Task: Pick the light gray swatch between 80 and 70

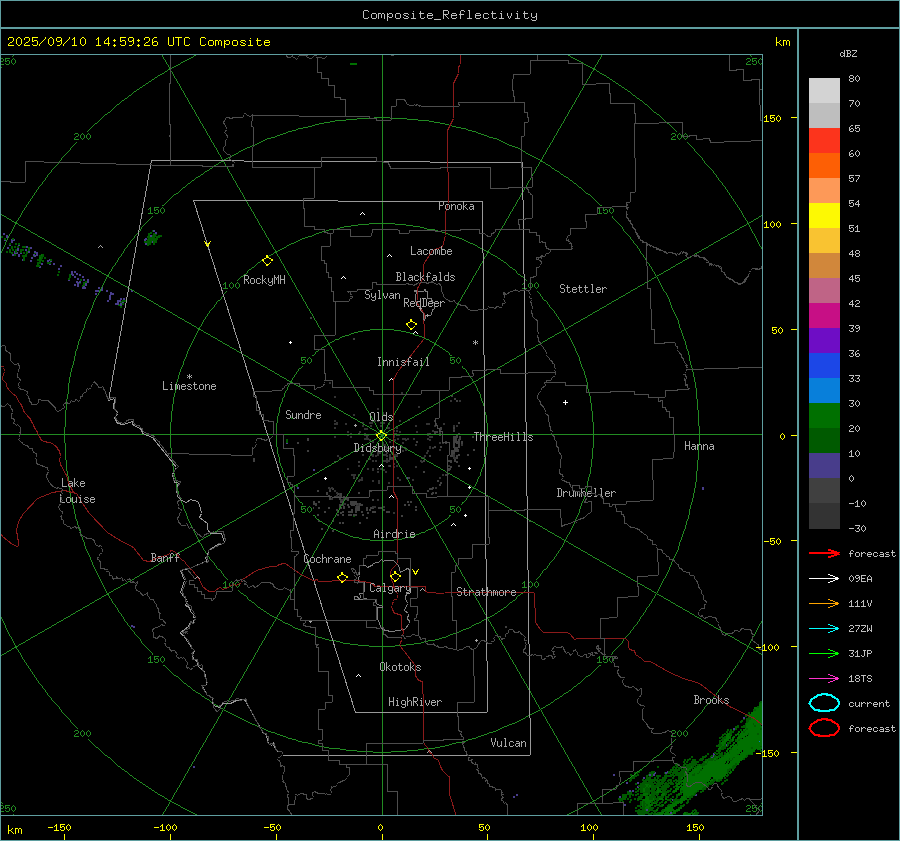Action: (824, 91)
